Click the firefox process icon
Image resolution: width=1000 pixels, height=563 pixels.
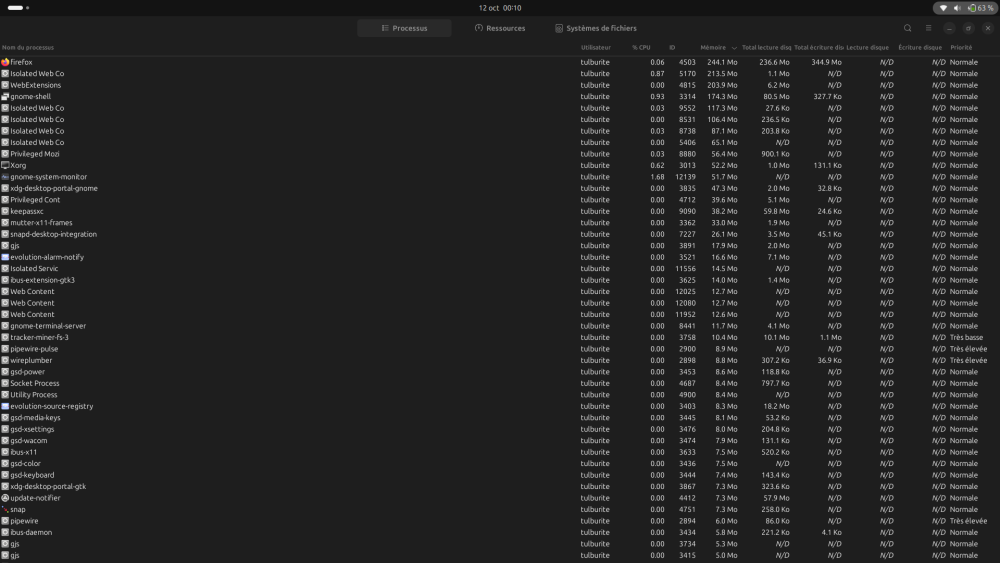tap(5, 62)
